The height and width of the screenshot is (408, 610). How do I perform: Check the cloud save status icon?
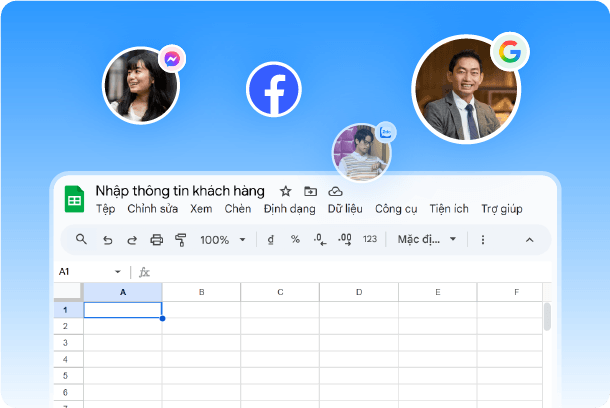pyautogui.click(x=335, y=191)
